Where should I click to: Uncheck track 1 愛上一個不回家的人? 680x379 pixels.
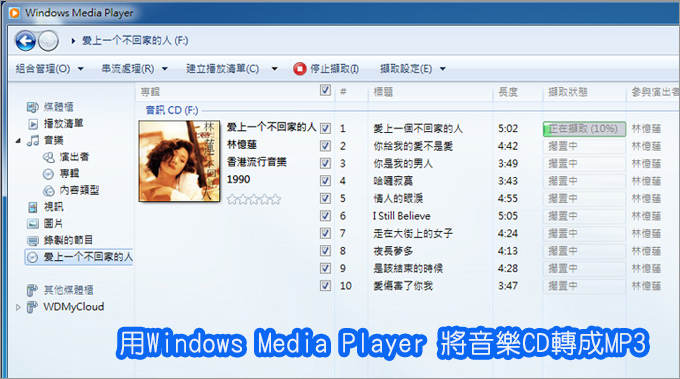pos(325,128)
